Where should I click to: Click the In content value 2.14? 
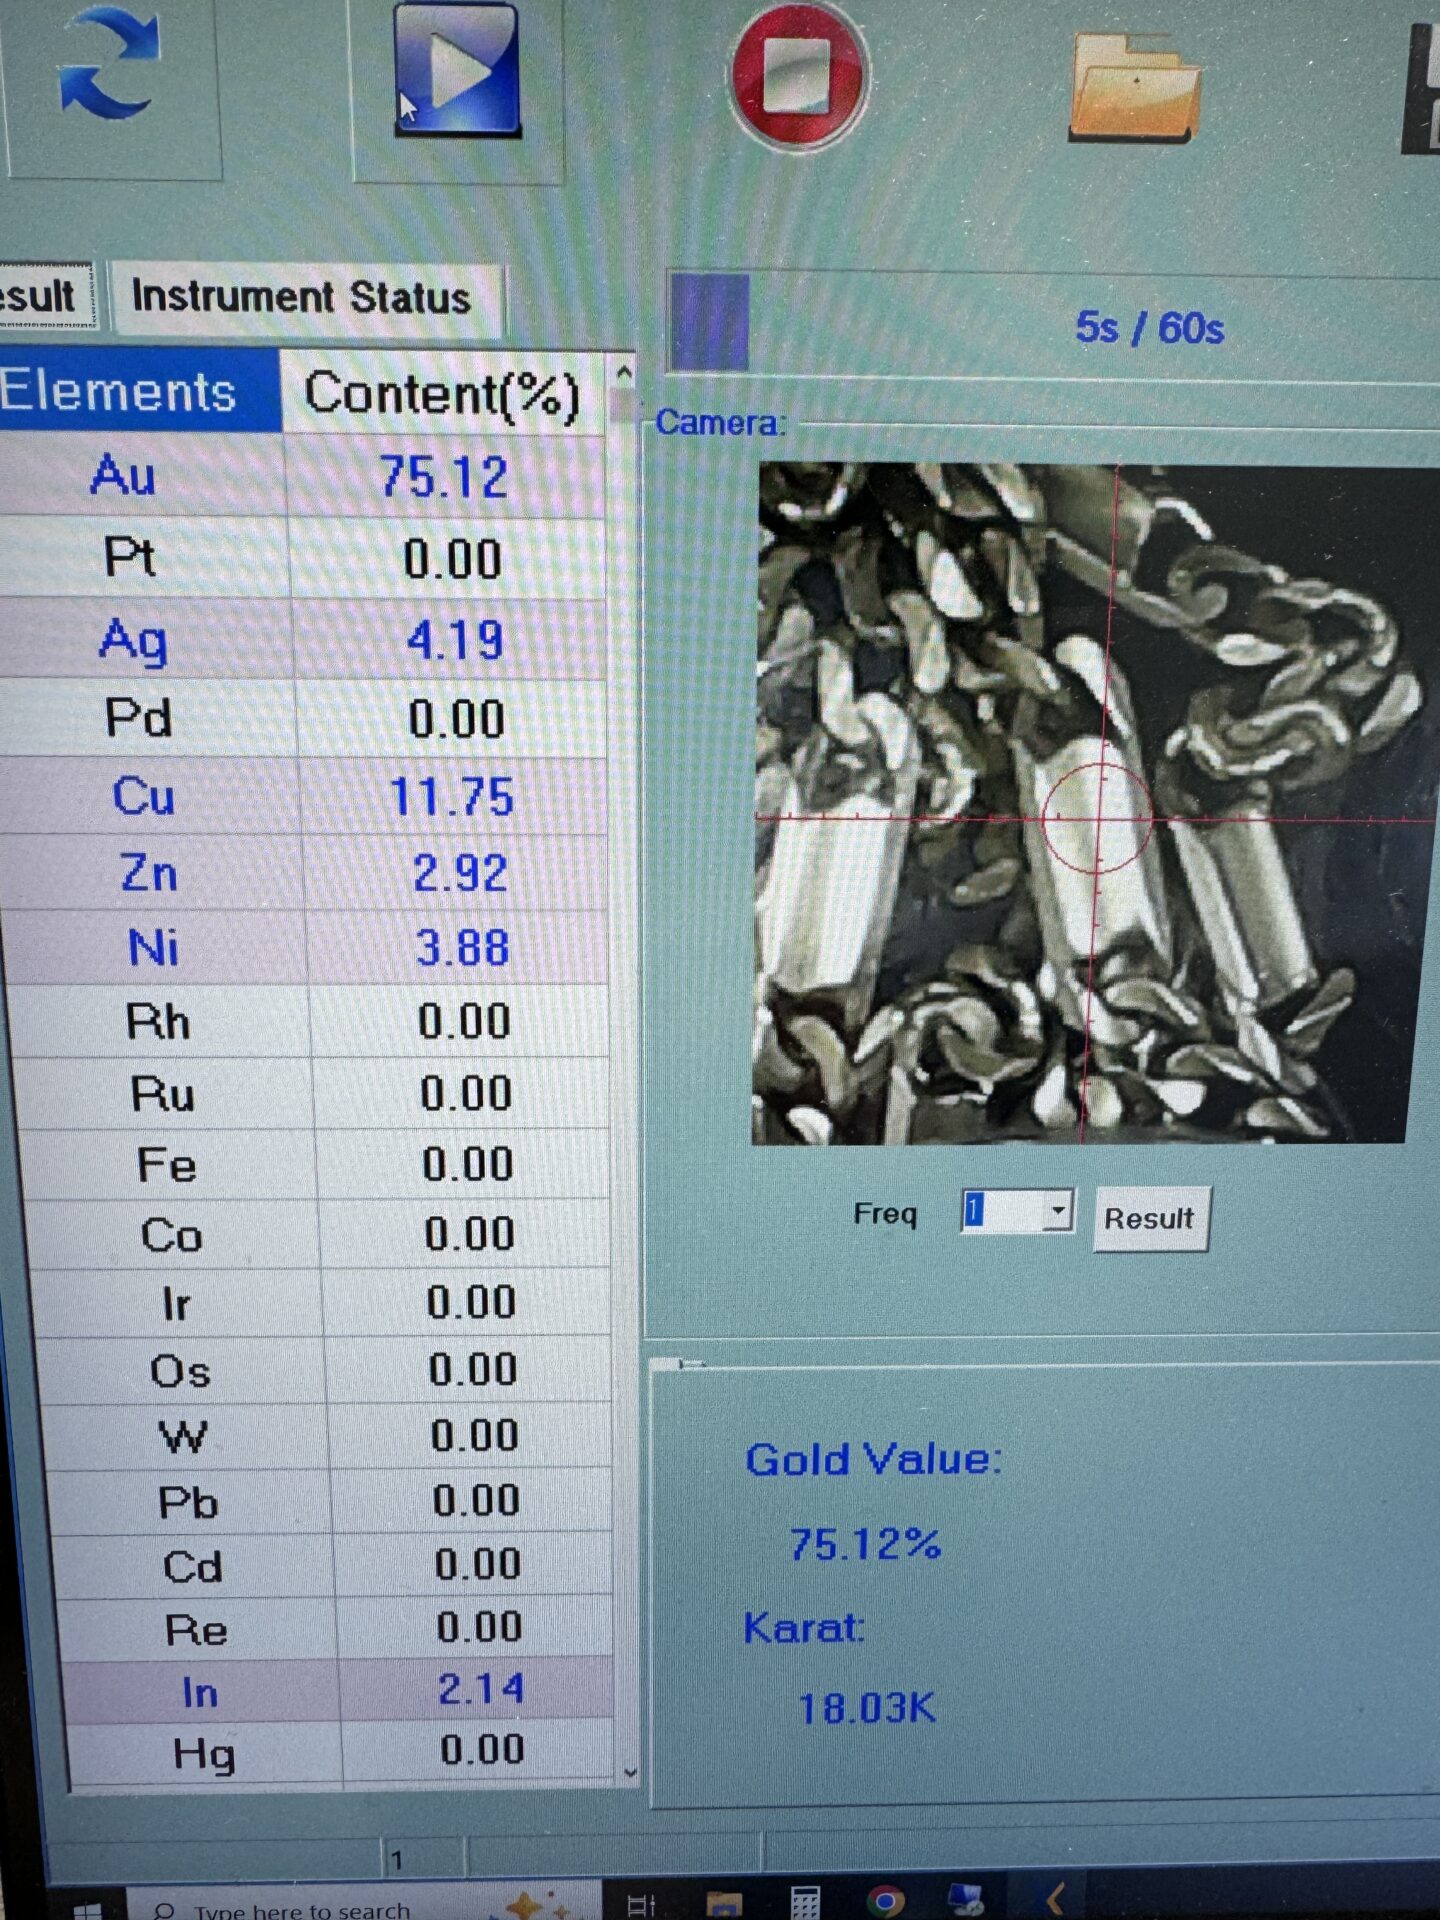[481, 1689]
